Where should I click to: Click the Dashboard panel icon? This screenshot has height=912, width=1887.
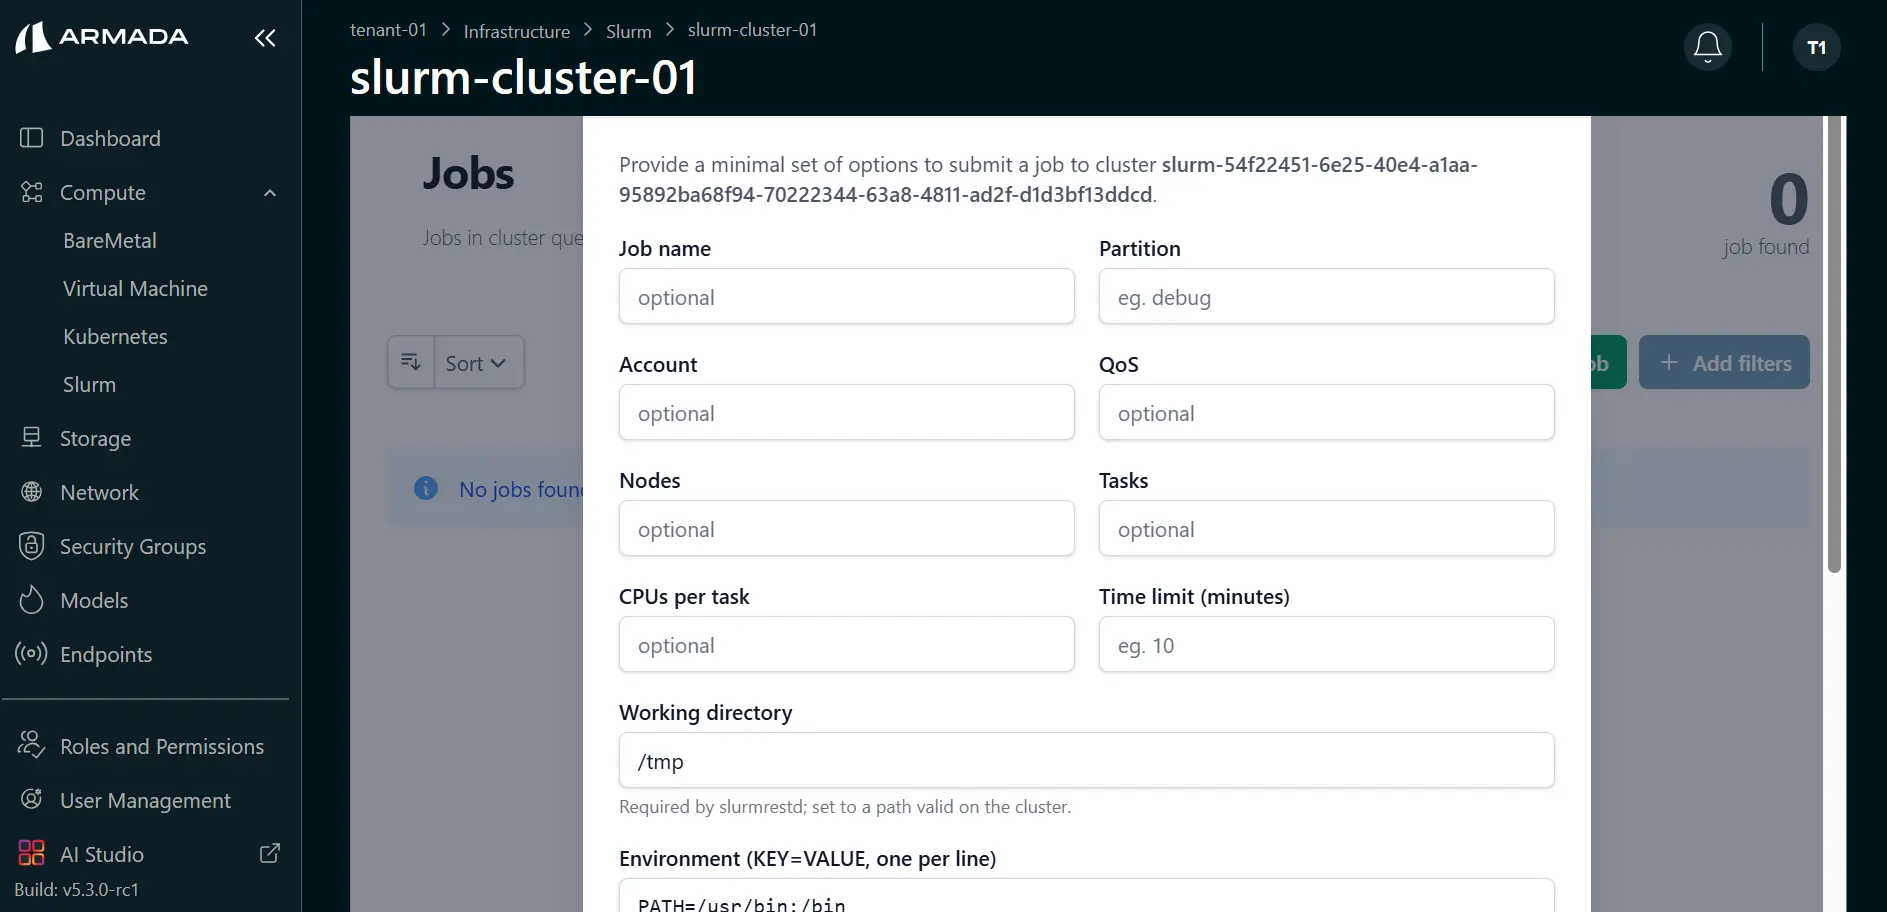pos(32,138)
